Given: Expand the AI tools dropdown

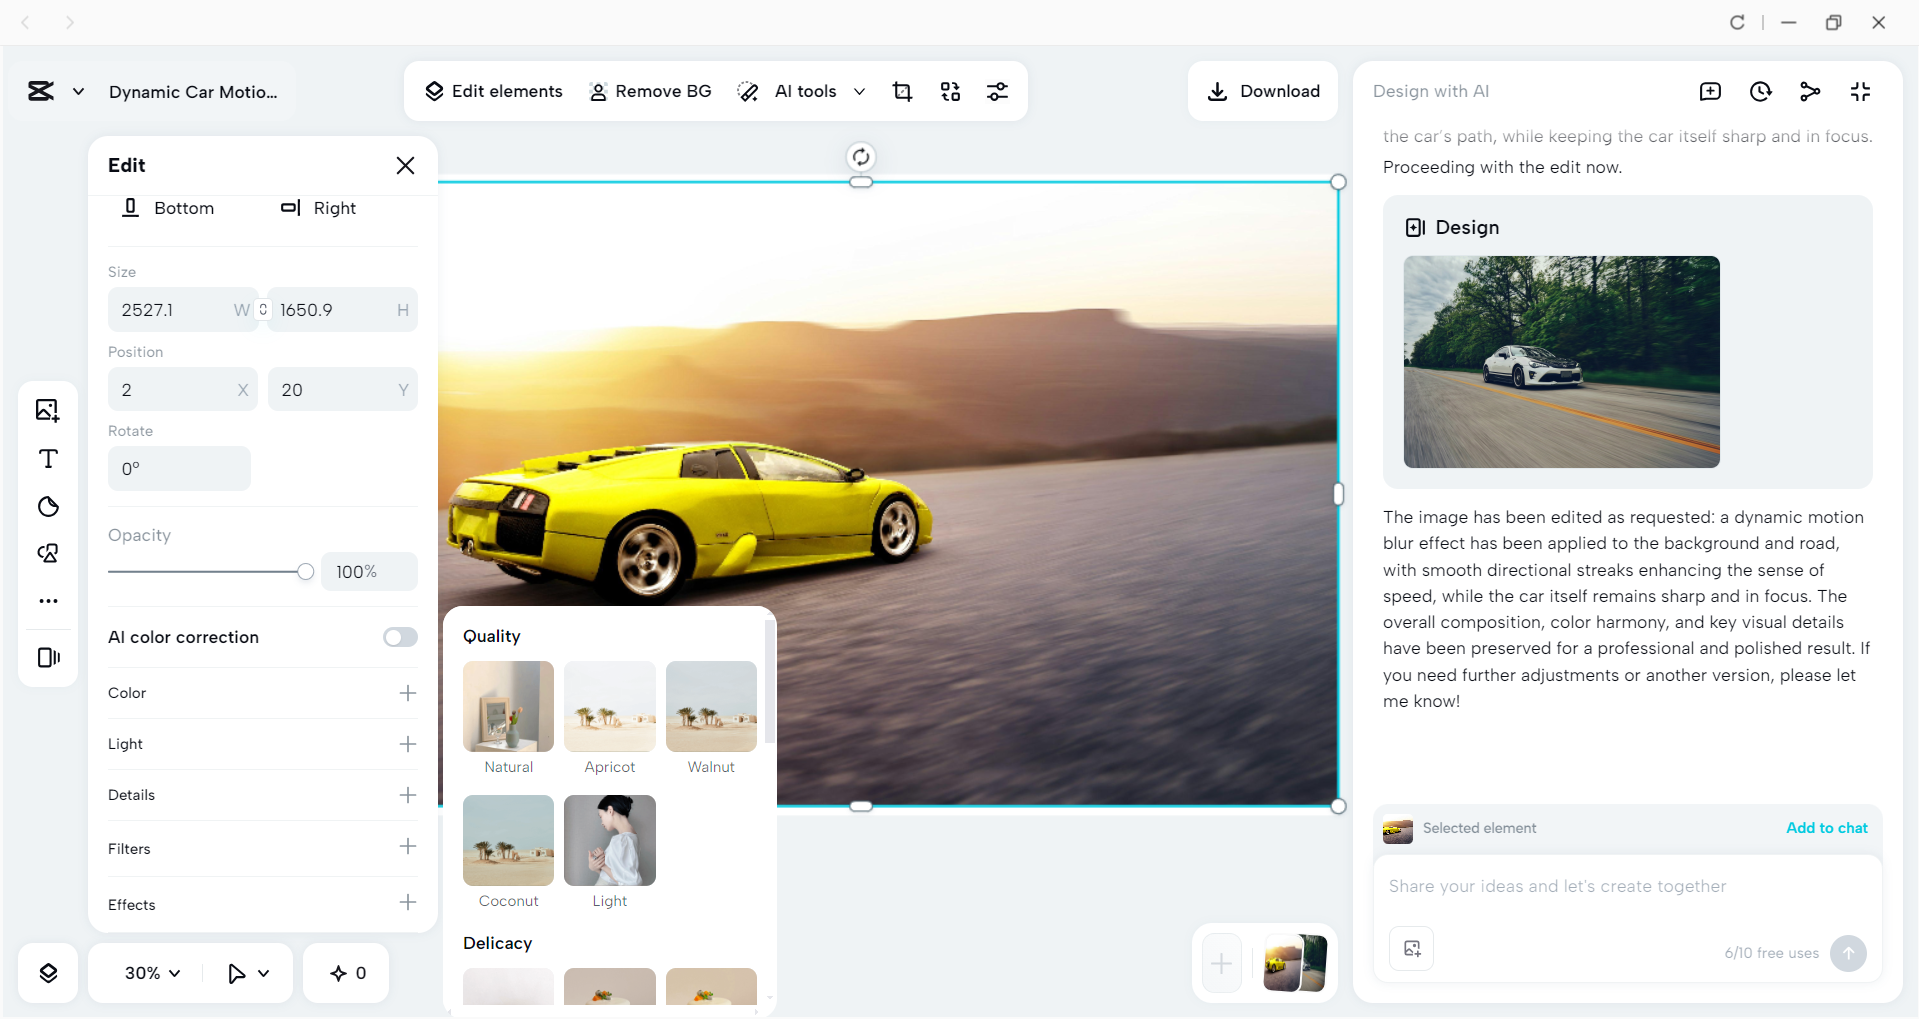Looking at the screenshot, I should pyautogui.click(x=860, y=91).
